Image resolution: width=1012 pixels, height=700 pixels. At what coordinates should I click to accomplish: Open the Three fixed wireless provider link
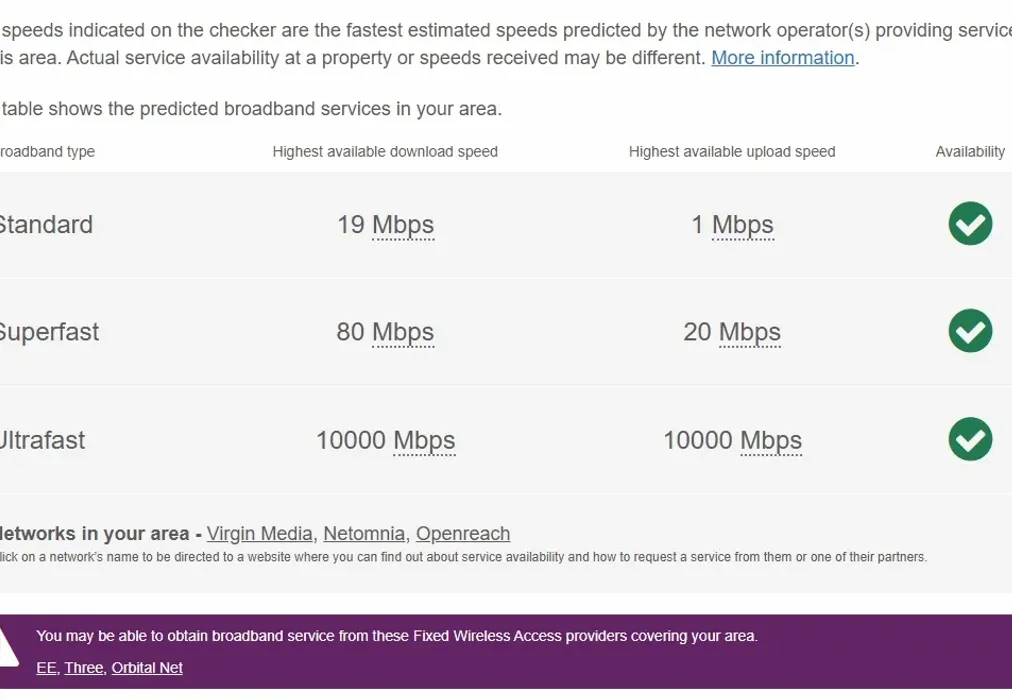point(83,667)
